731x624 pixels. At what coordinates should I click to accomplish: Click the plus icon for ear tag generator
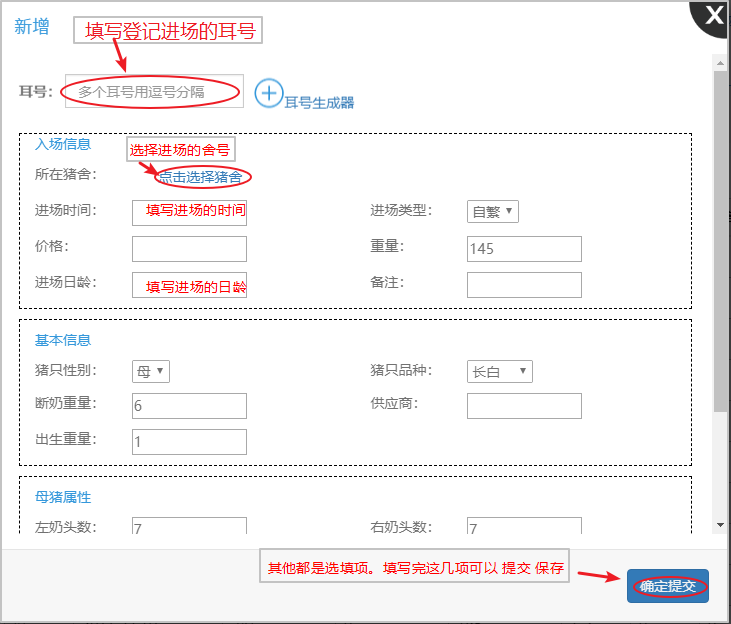tap(269, 93)
